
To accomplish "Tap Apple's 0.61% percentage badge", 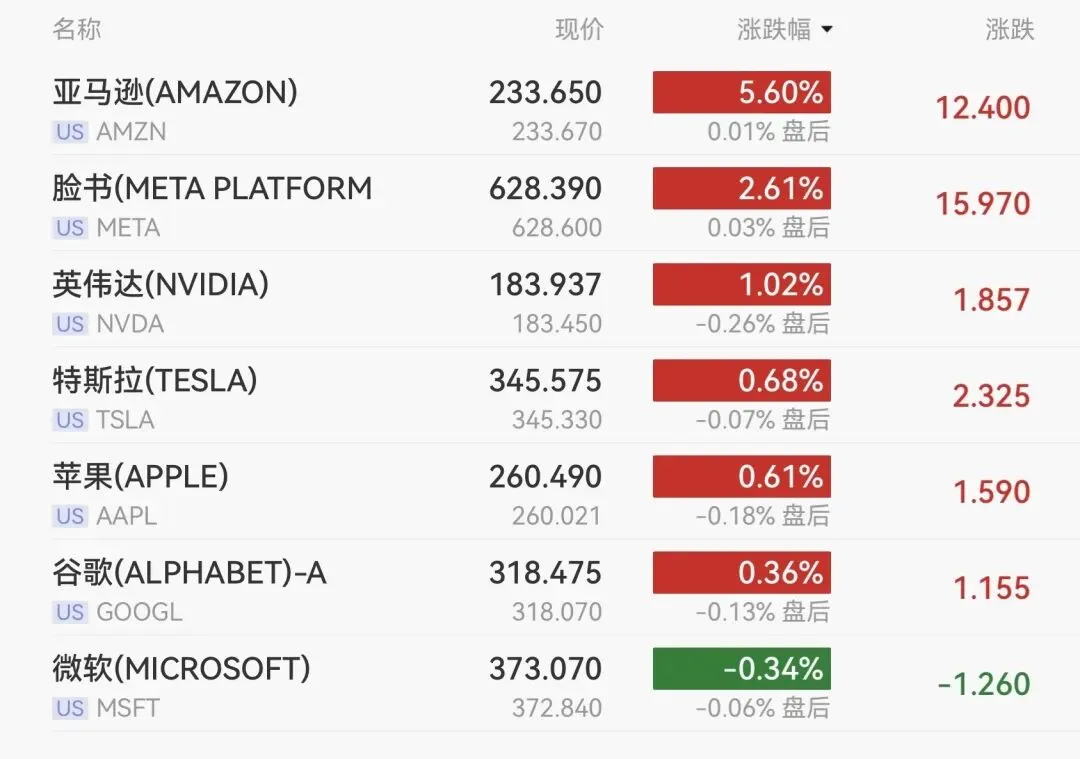I will click(741, 477).
